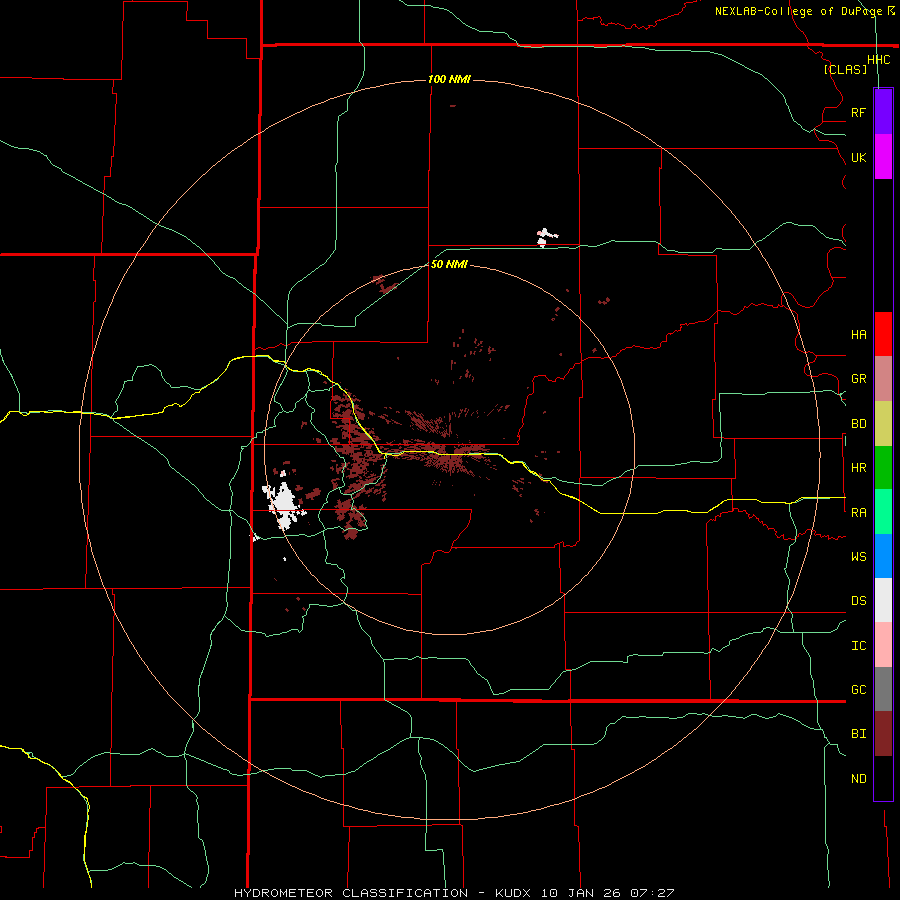Click the GR legend label

click(x=858, y=379)
